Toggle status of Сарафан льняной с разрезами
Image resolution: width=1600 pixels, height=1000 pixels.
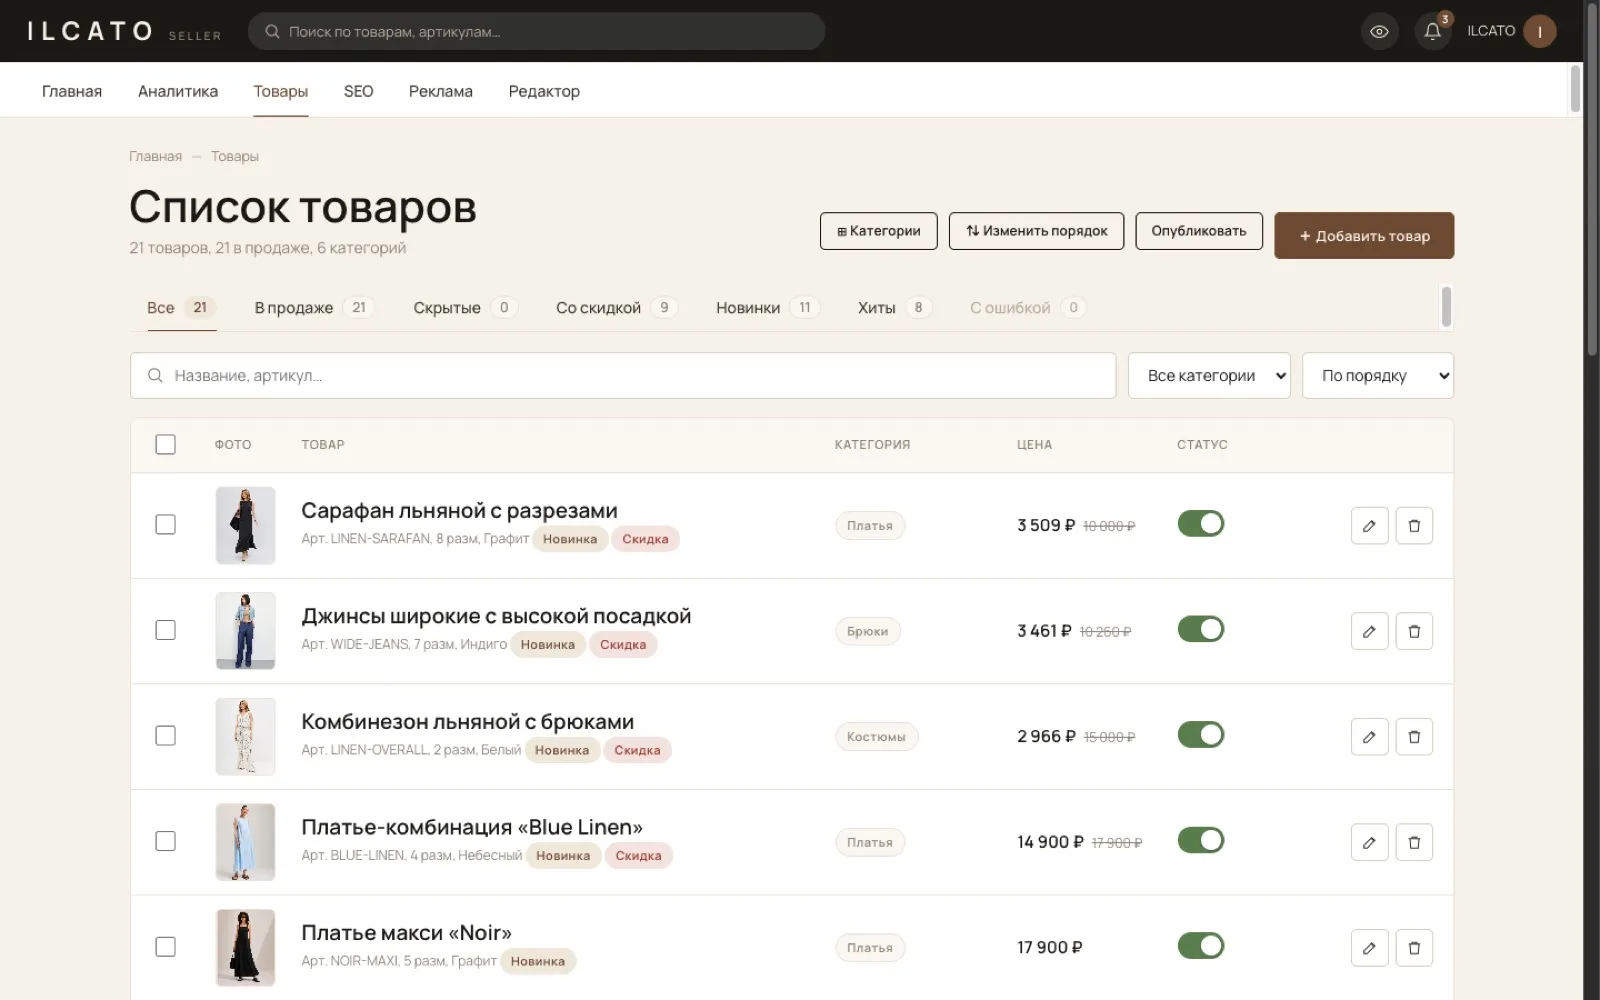tap(1201, 523)
